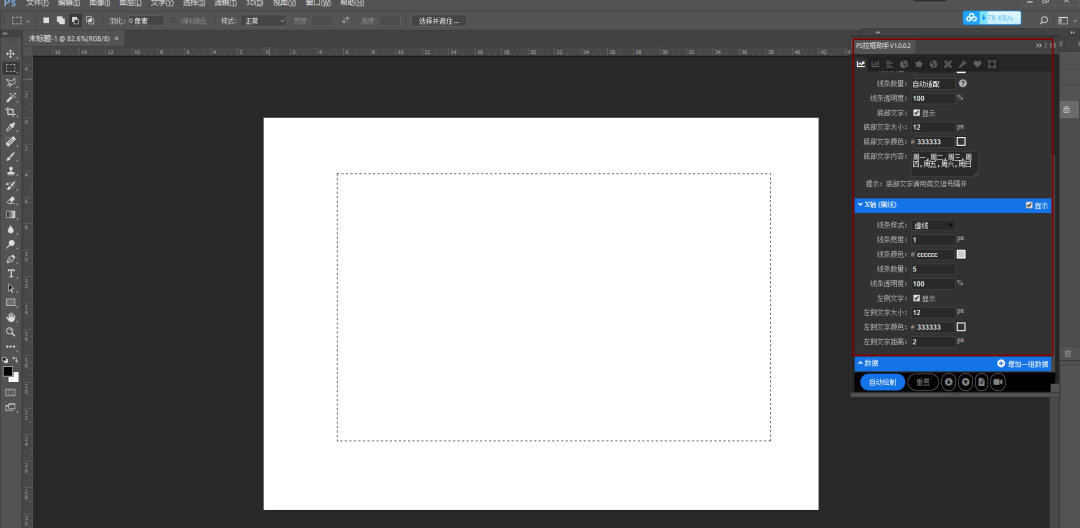Click the download icon beside 重置
Image resolution: width=1080 pixels, height=528 pixels.
948,382
